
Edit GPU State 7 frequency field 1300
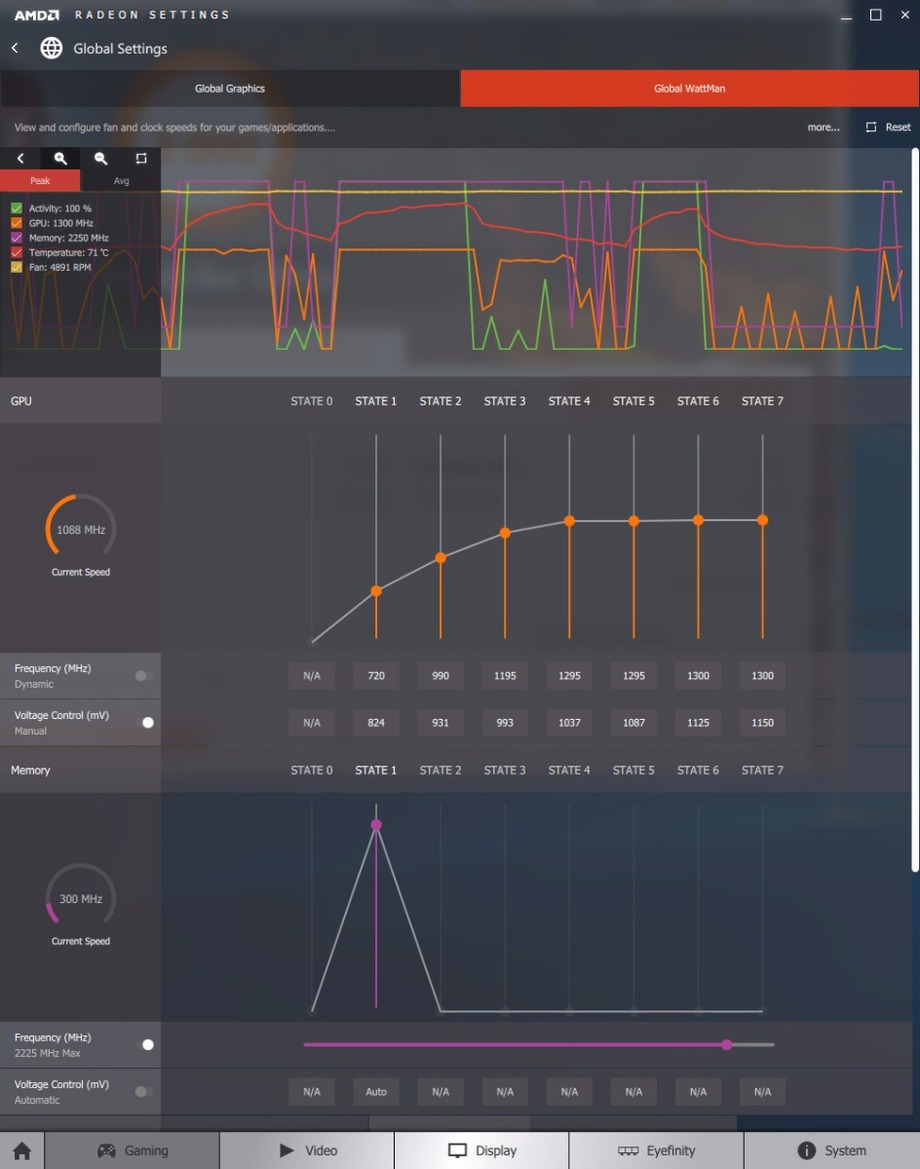[762, 675]
